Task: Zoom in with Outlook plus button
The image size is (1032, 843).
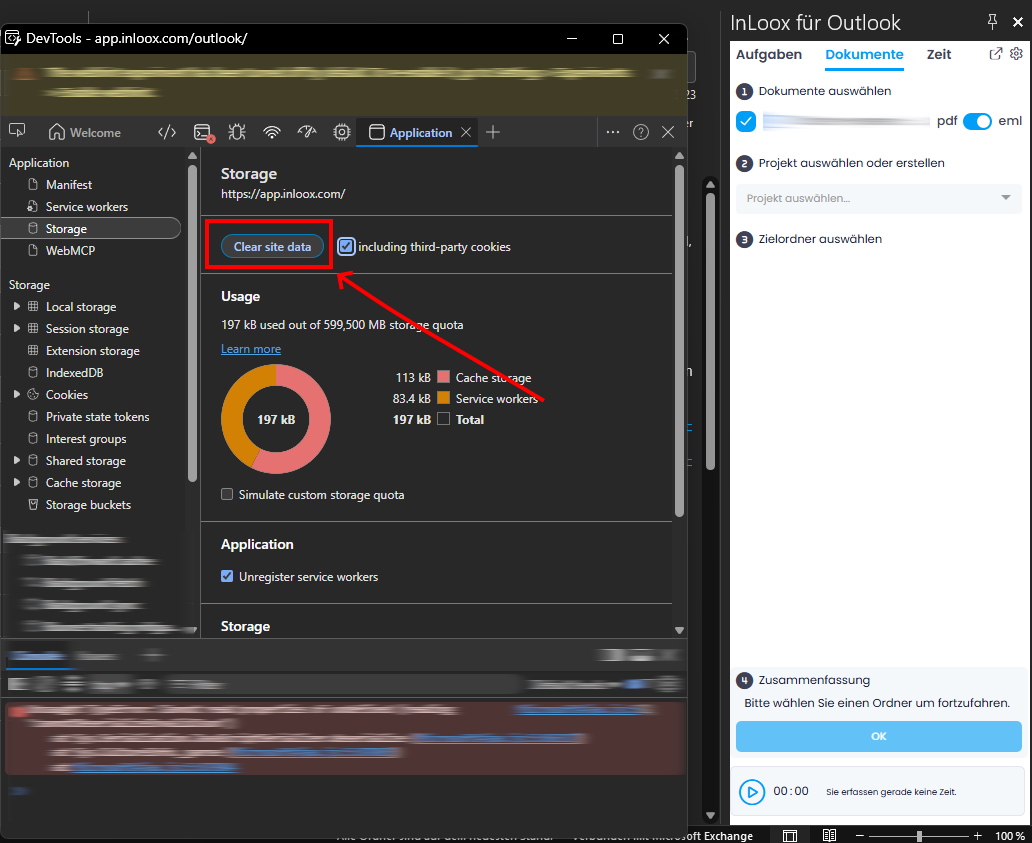Action: coord(978,836)
